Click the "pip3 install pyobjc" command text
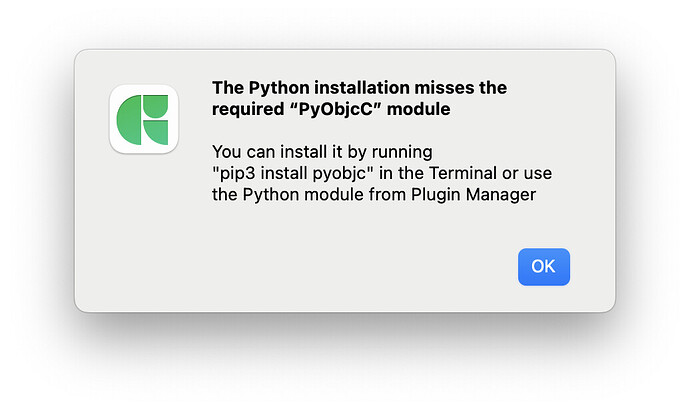The image size is (690, 411). click(x=293, y=173)
